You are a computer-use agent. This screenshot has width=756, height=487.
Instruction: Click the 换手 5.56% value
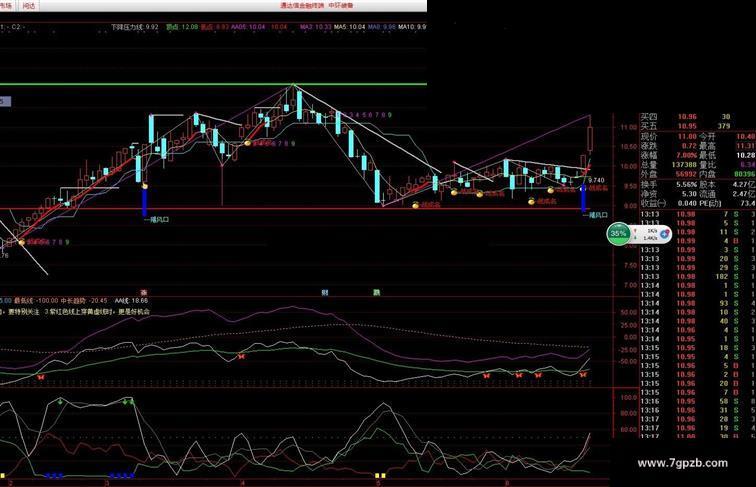[x=687, y=185]
